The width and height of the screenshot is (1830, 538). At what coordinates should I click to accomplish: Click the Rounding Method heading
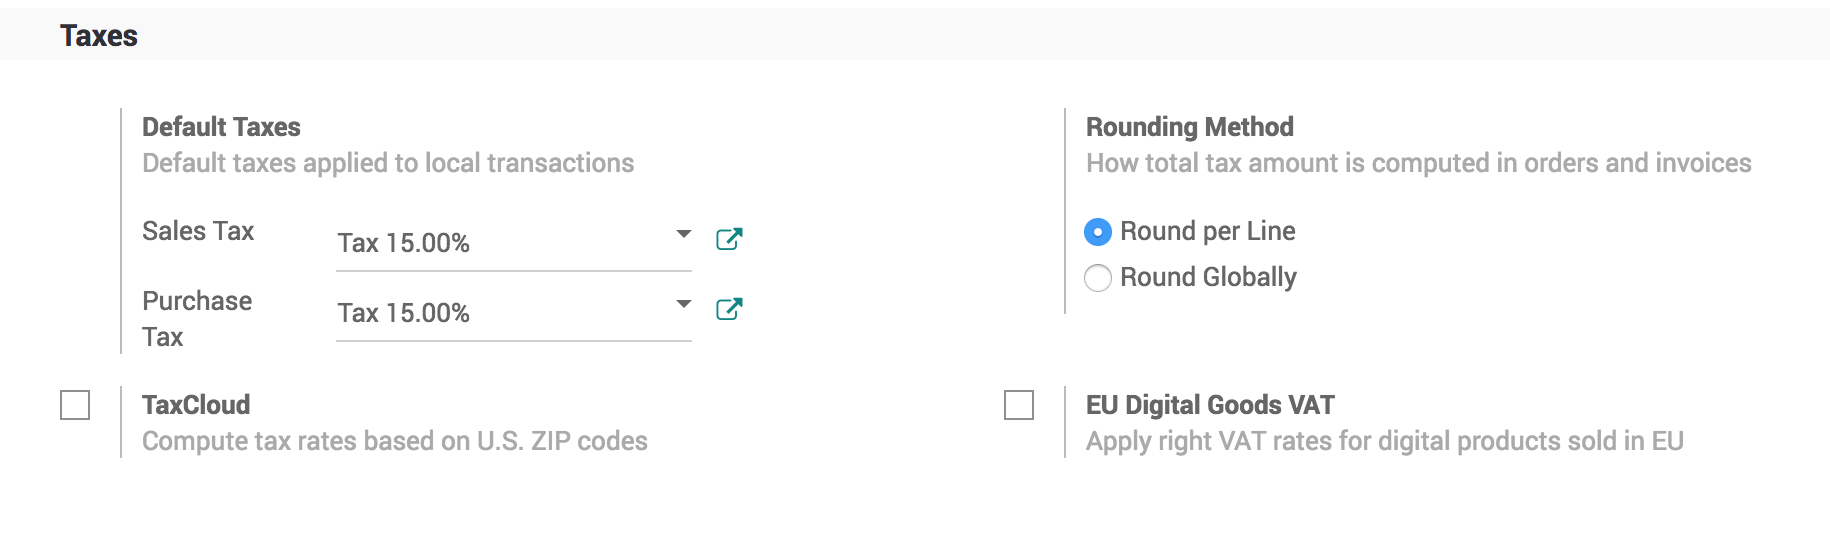tap(1189, 127)
